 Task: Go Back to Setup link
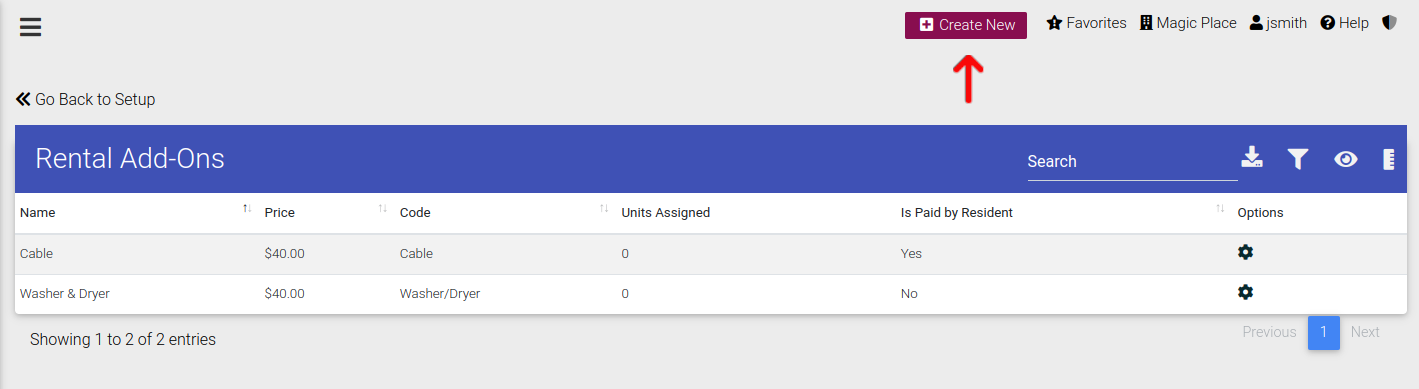[85, 99]
